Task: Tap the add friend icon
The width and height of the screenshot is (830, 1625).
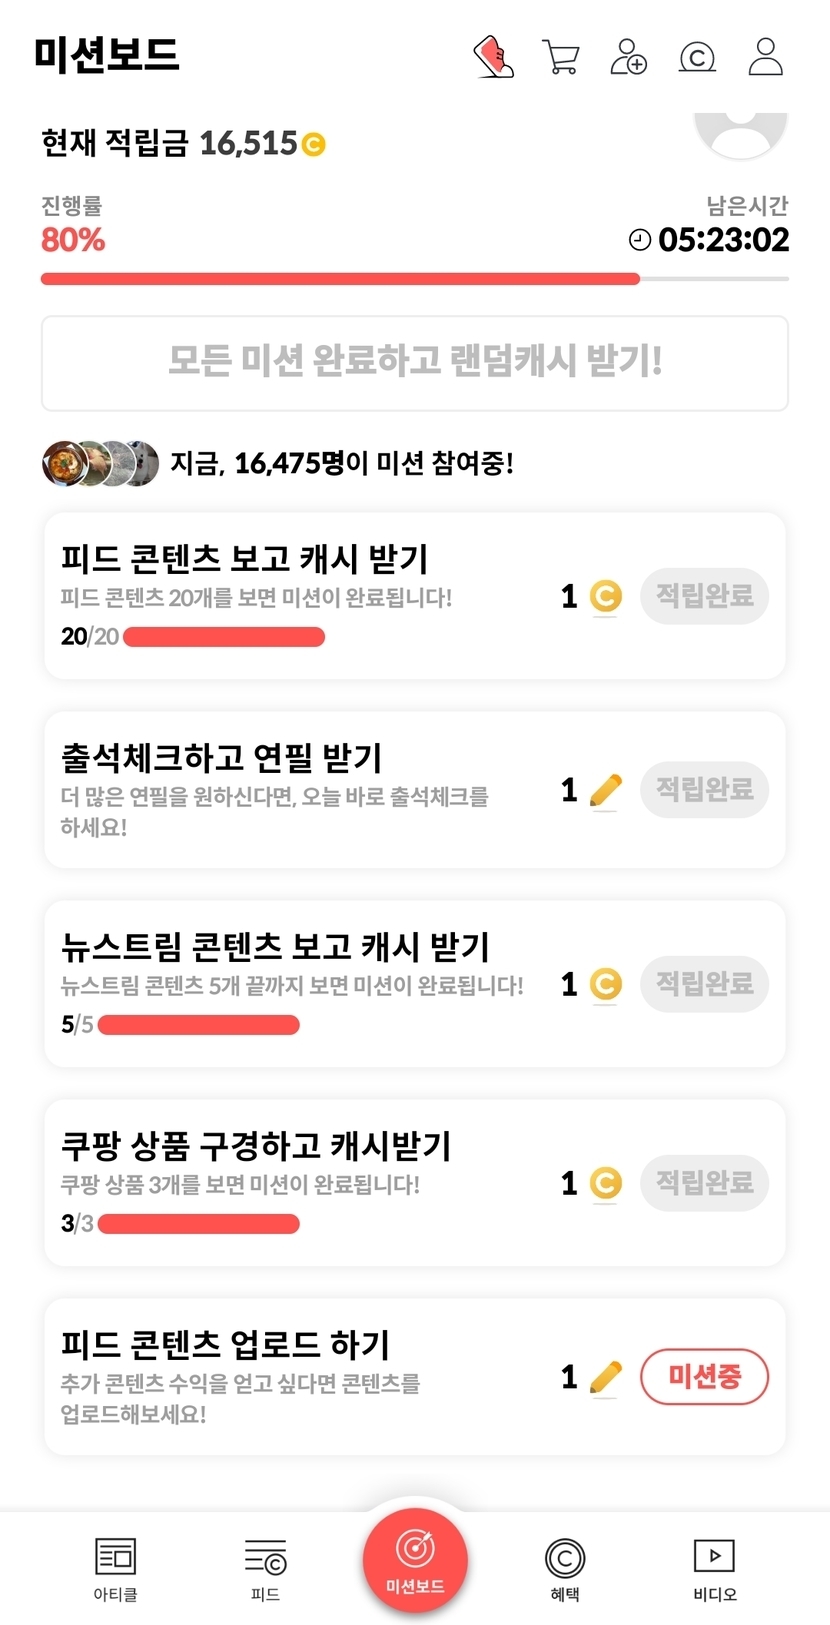Action: pyautogui.click(x=628, y=57)
